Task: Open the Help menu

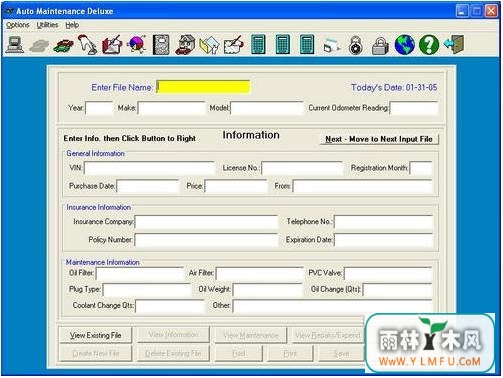Action: click(x=72, y=25)
